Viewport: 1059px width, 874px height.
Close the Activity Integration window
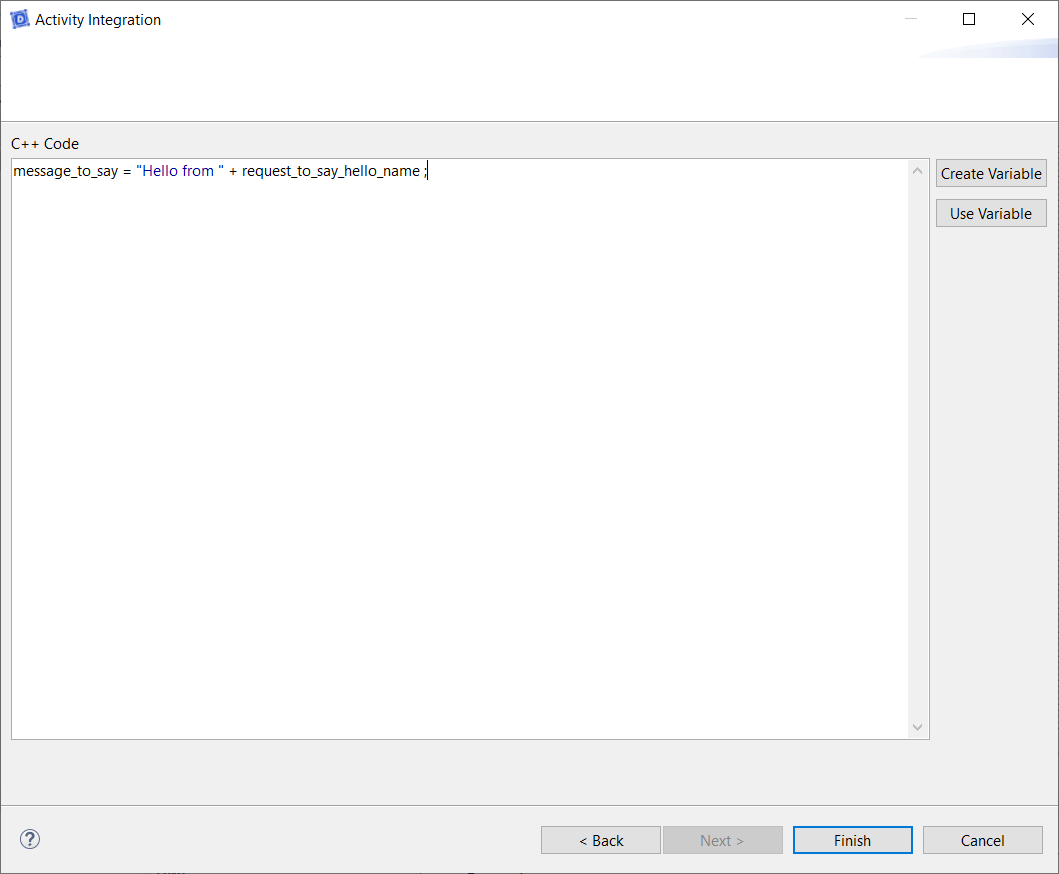(1027, 20)
